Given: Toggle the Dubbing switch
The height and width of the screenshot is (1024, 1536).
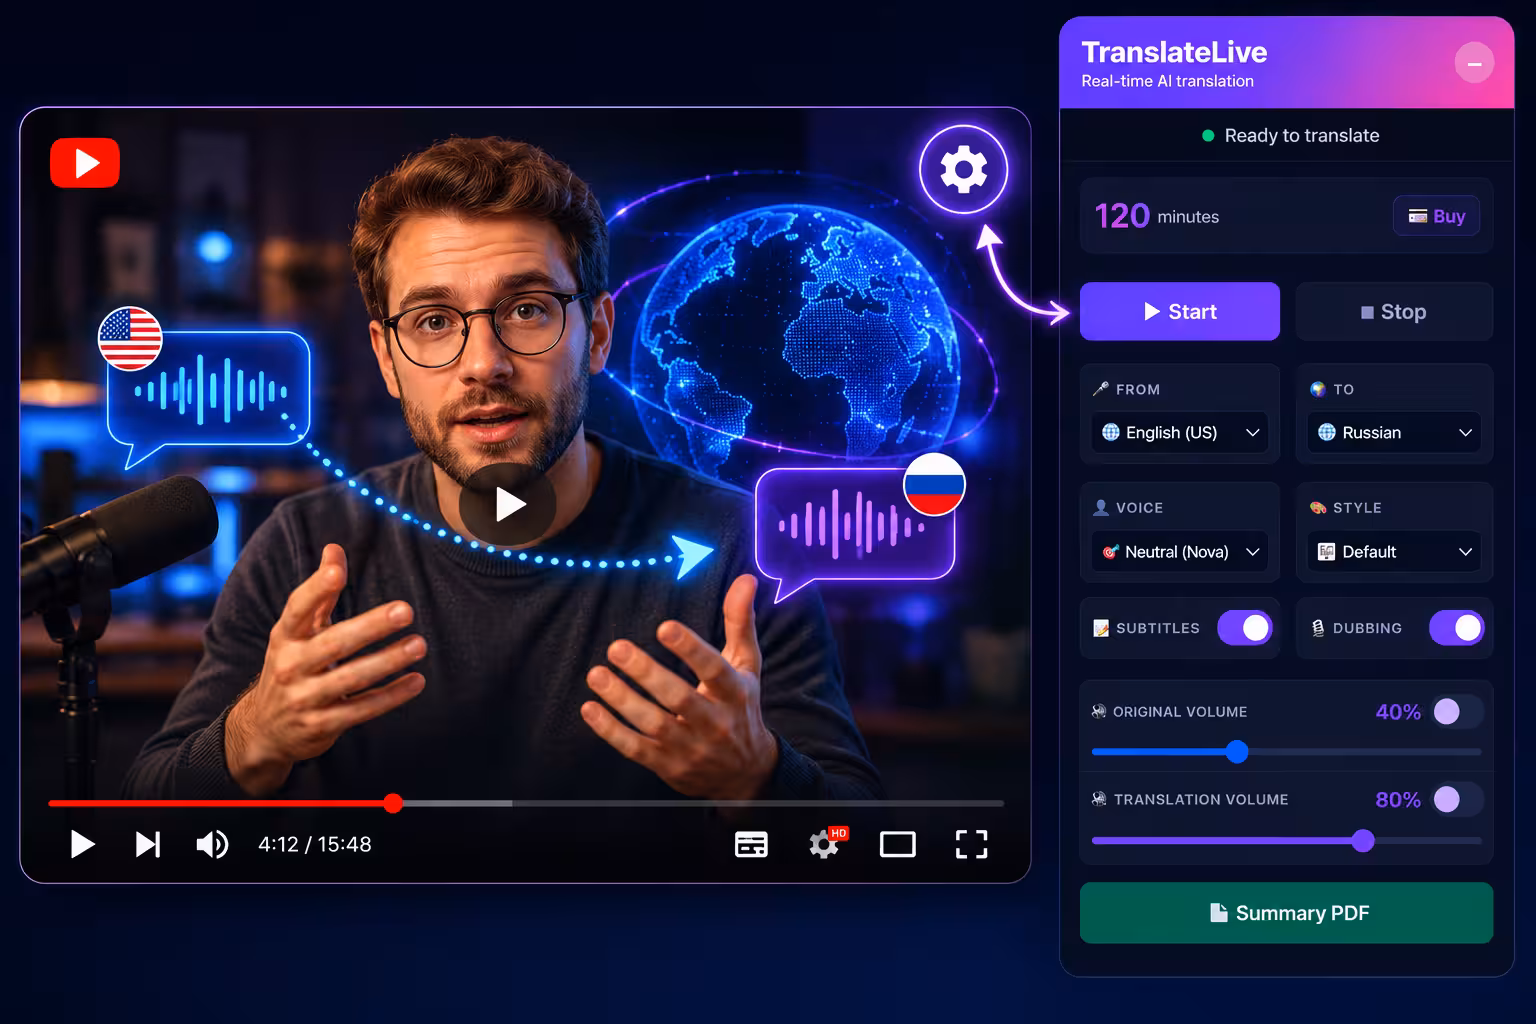Looking at the screenshot, I should coord(1457,628).
